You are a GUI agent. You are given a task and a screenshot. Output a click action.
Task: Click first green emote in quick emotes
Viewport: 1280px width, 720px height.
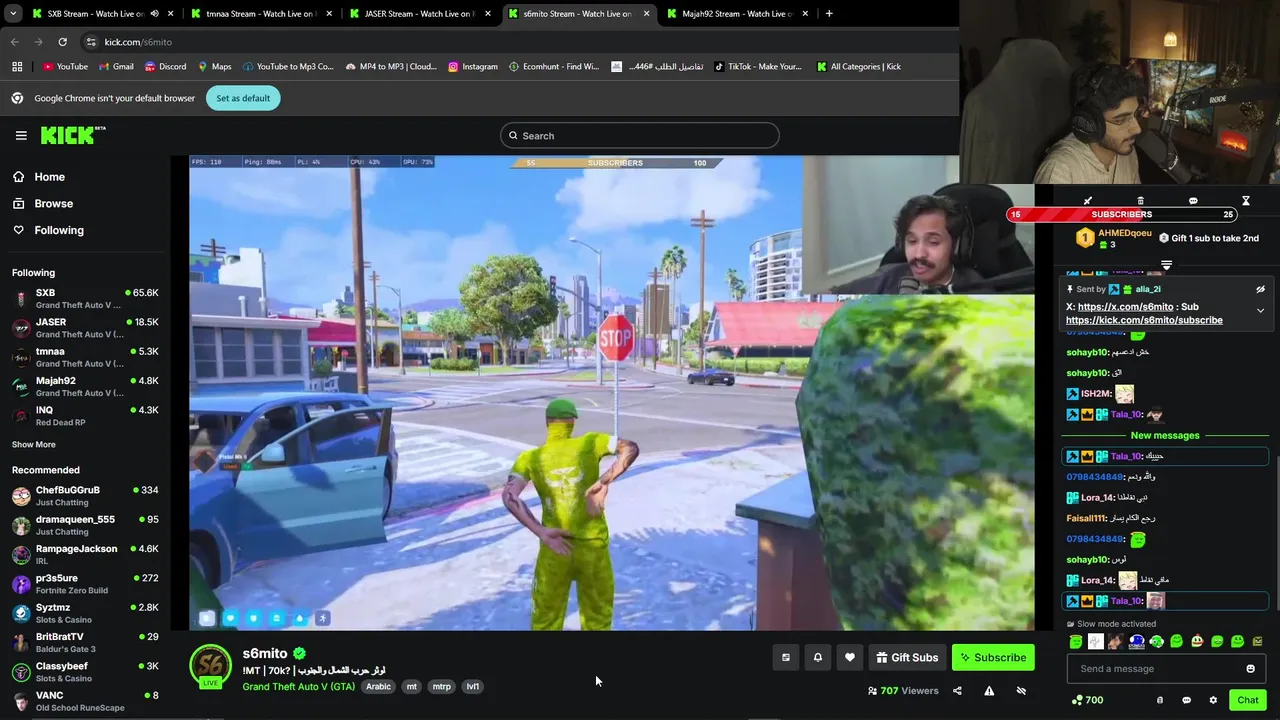(x=1076, y=642)
